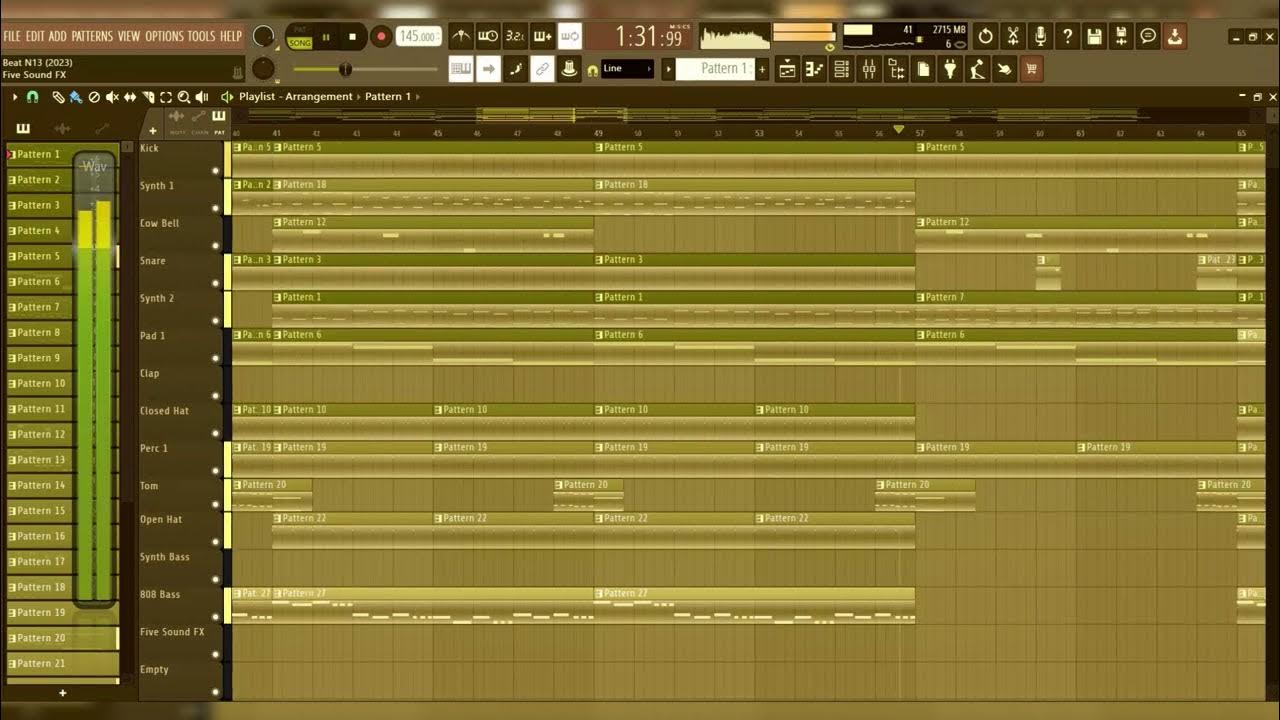
Task: Mute the Closed Hat track
Action: tap(215, 433)
